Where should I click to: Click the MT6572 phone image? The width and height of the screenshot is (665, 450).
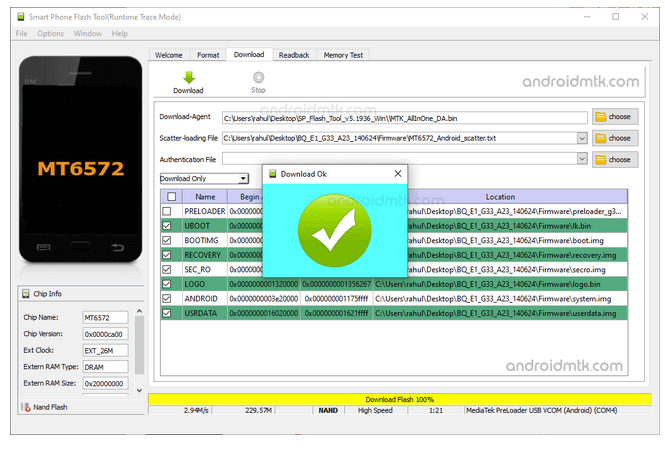click(x=81, y=159)
